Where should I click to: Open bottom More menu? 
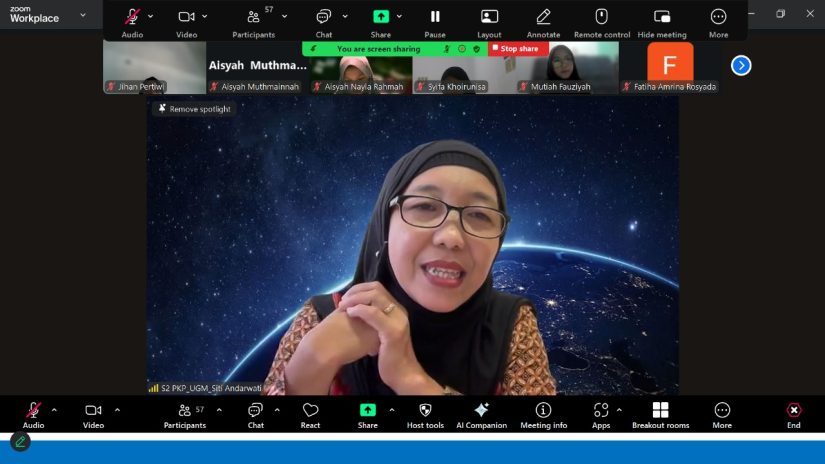point(722,415)
